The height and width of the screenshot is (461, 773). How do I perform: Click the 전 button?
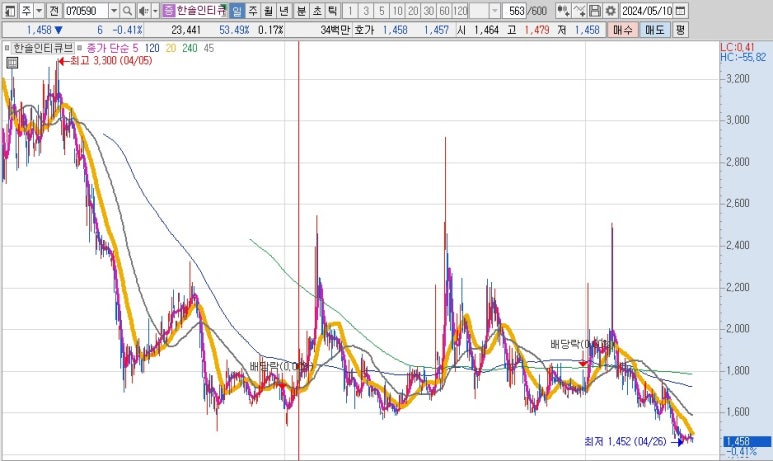pyautogui.click(x=54, y=10)
